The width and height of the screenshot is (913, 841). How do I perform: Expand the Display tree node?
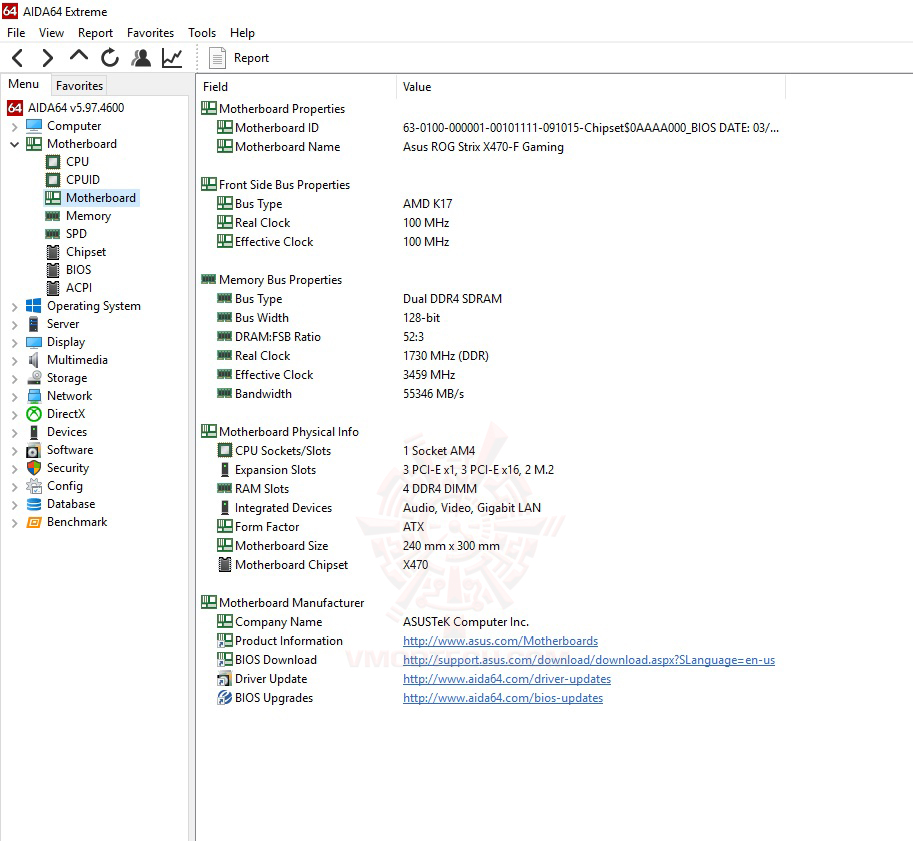(15, 342)
